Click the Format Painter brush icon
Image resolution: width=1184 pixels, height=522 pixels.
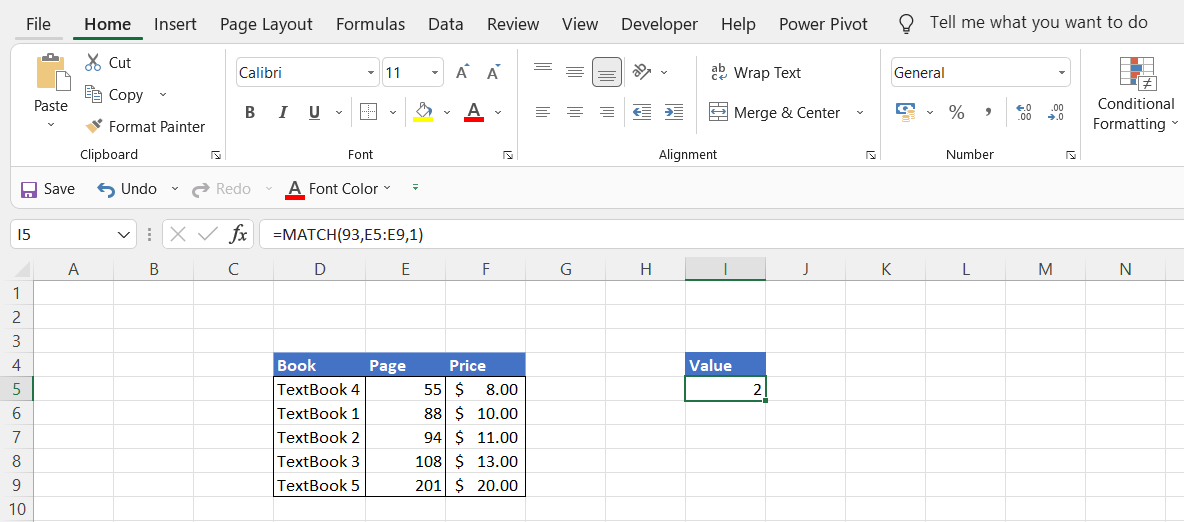click(x=94, y=126)
